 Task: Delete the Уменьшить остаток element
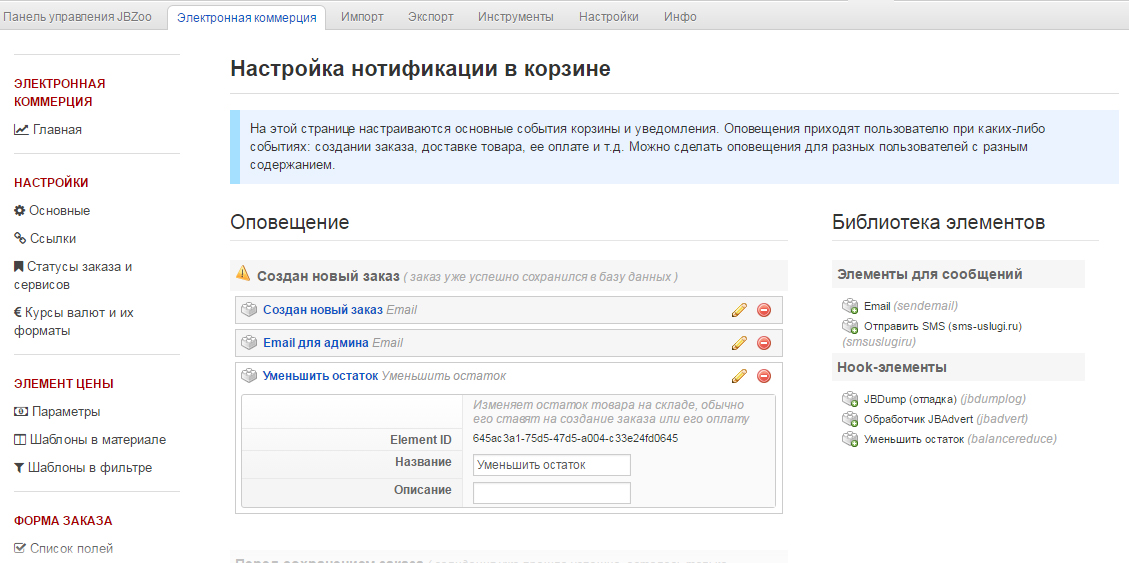[764, 376]
